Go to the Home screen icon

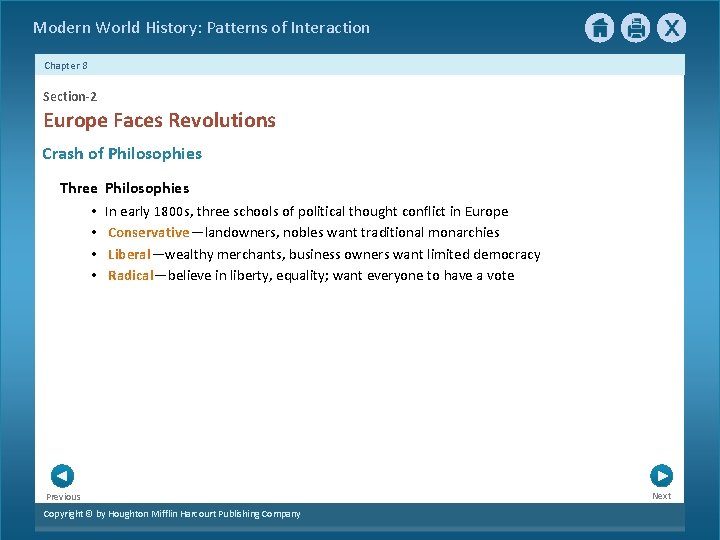599,28
